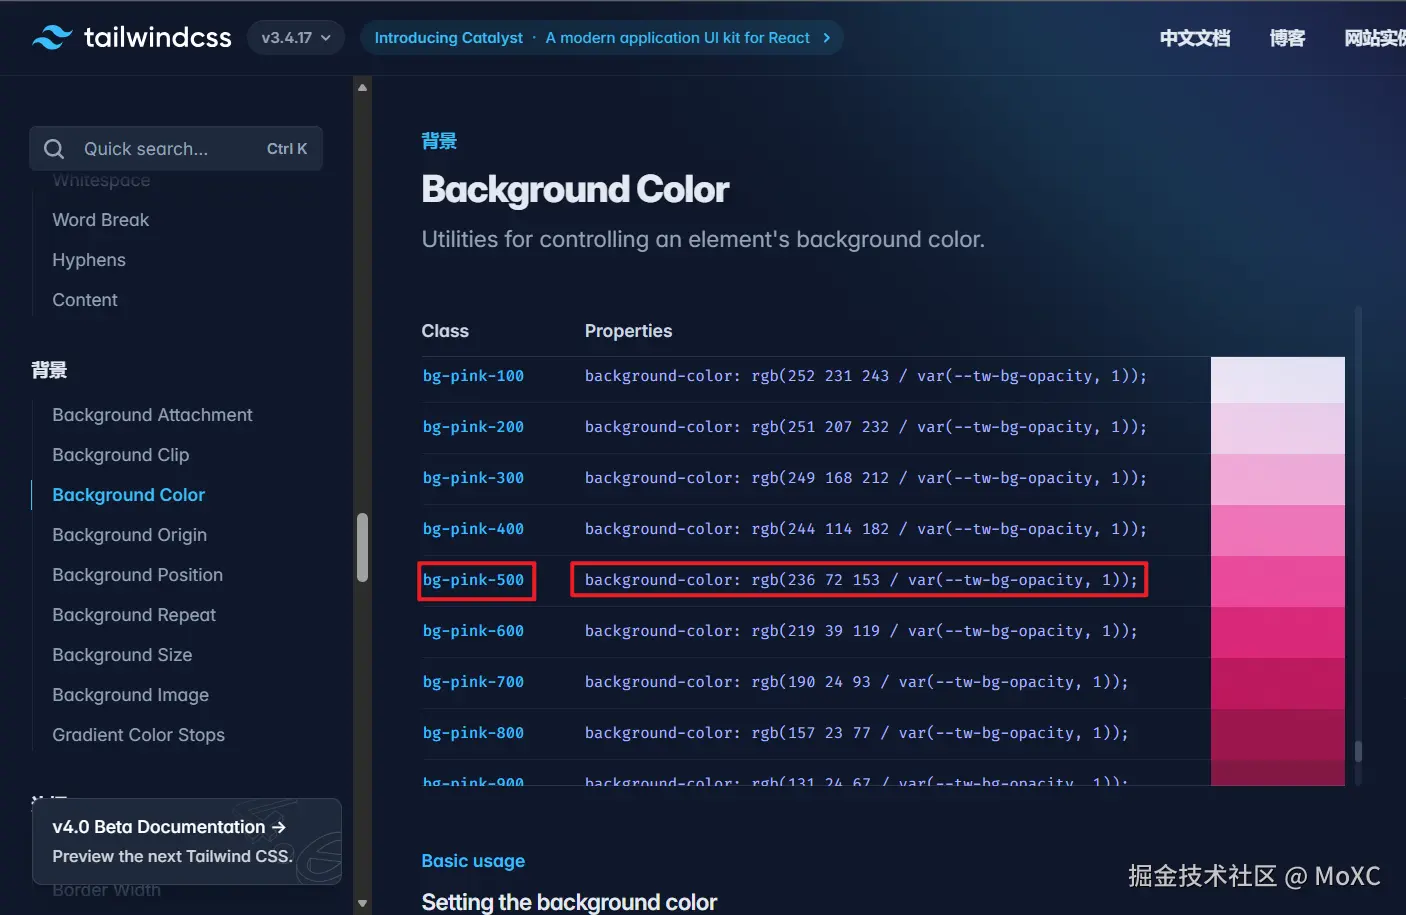Viewport: 1406px width, 915px height.
Task: Open Background Clip in sidebar
Action: pyautogui.click(x=121, y=455)
